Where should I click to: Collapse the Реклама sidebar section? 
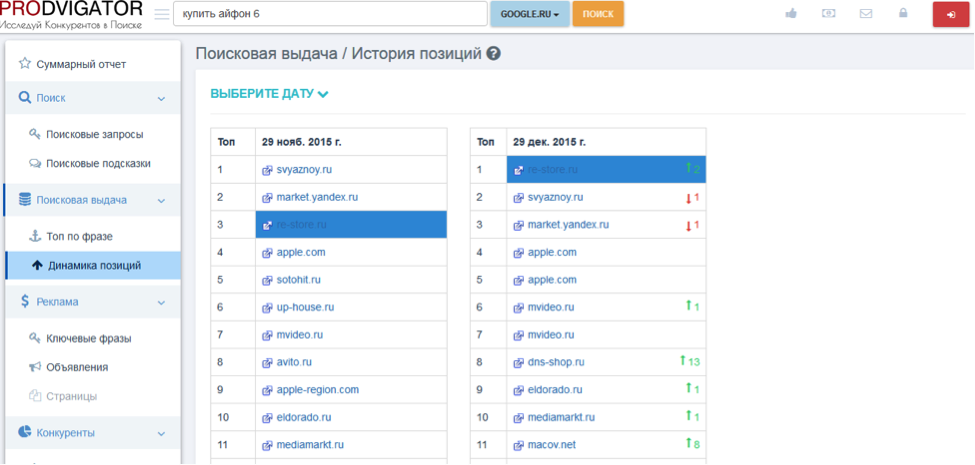coord(93,302)
